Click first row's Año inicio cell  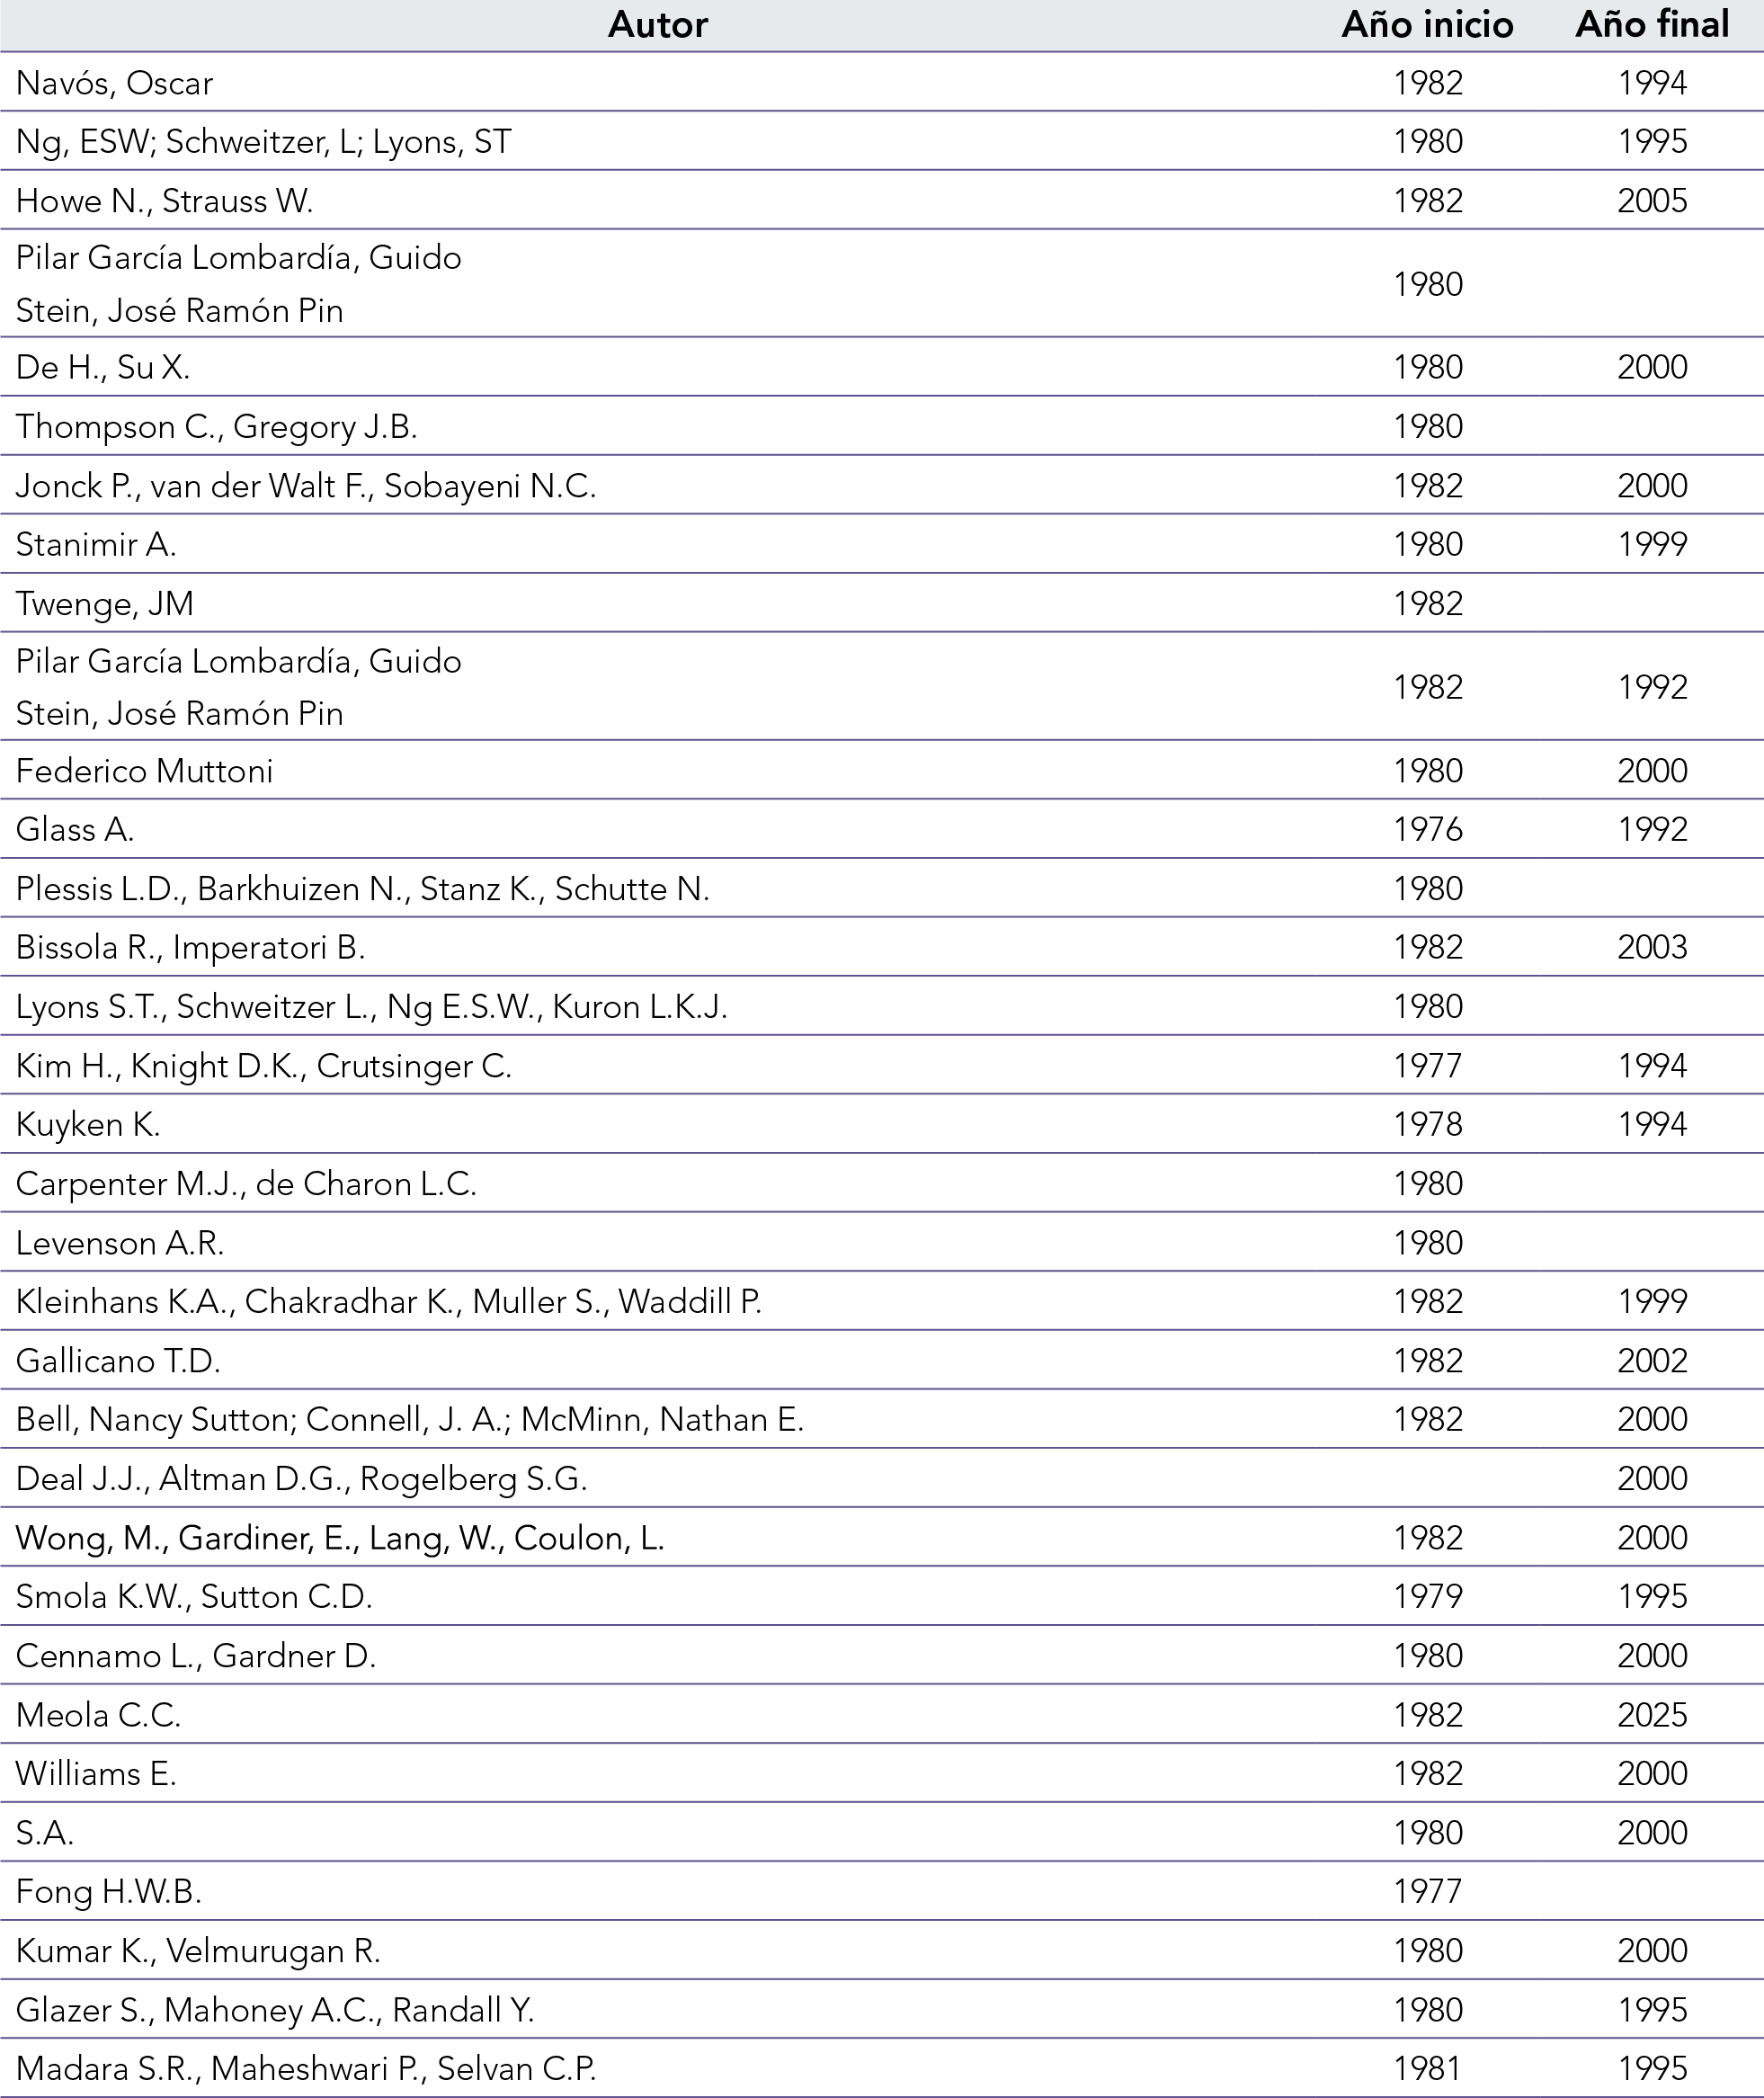[1427, 82]
